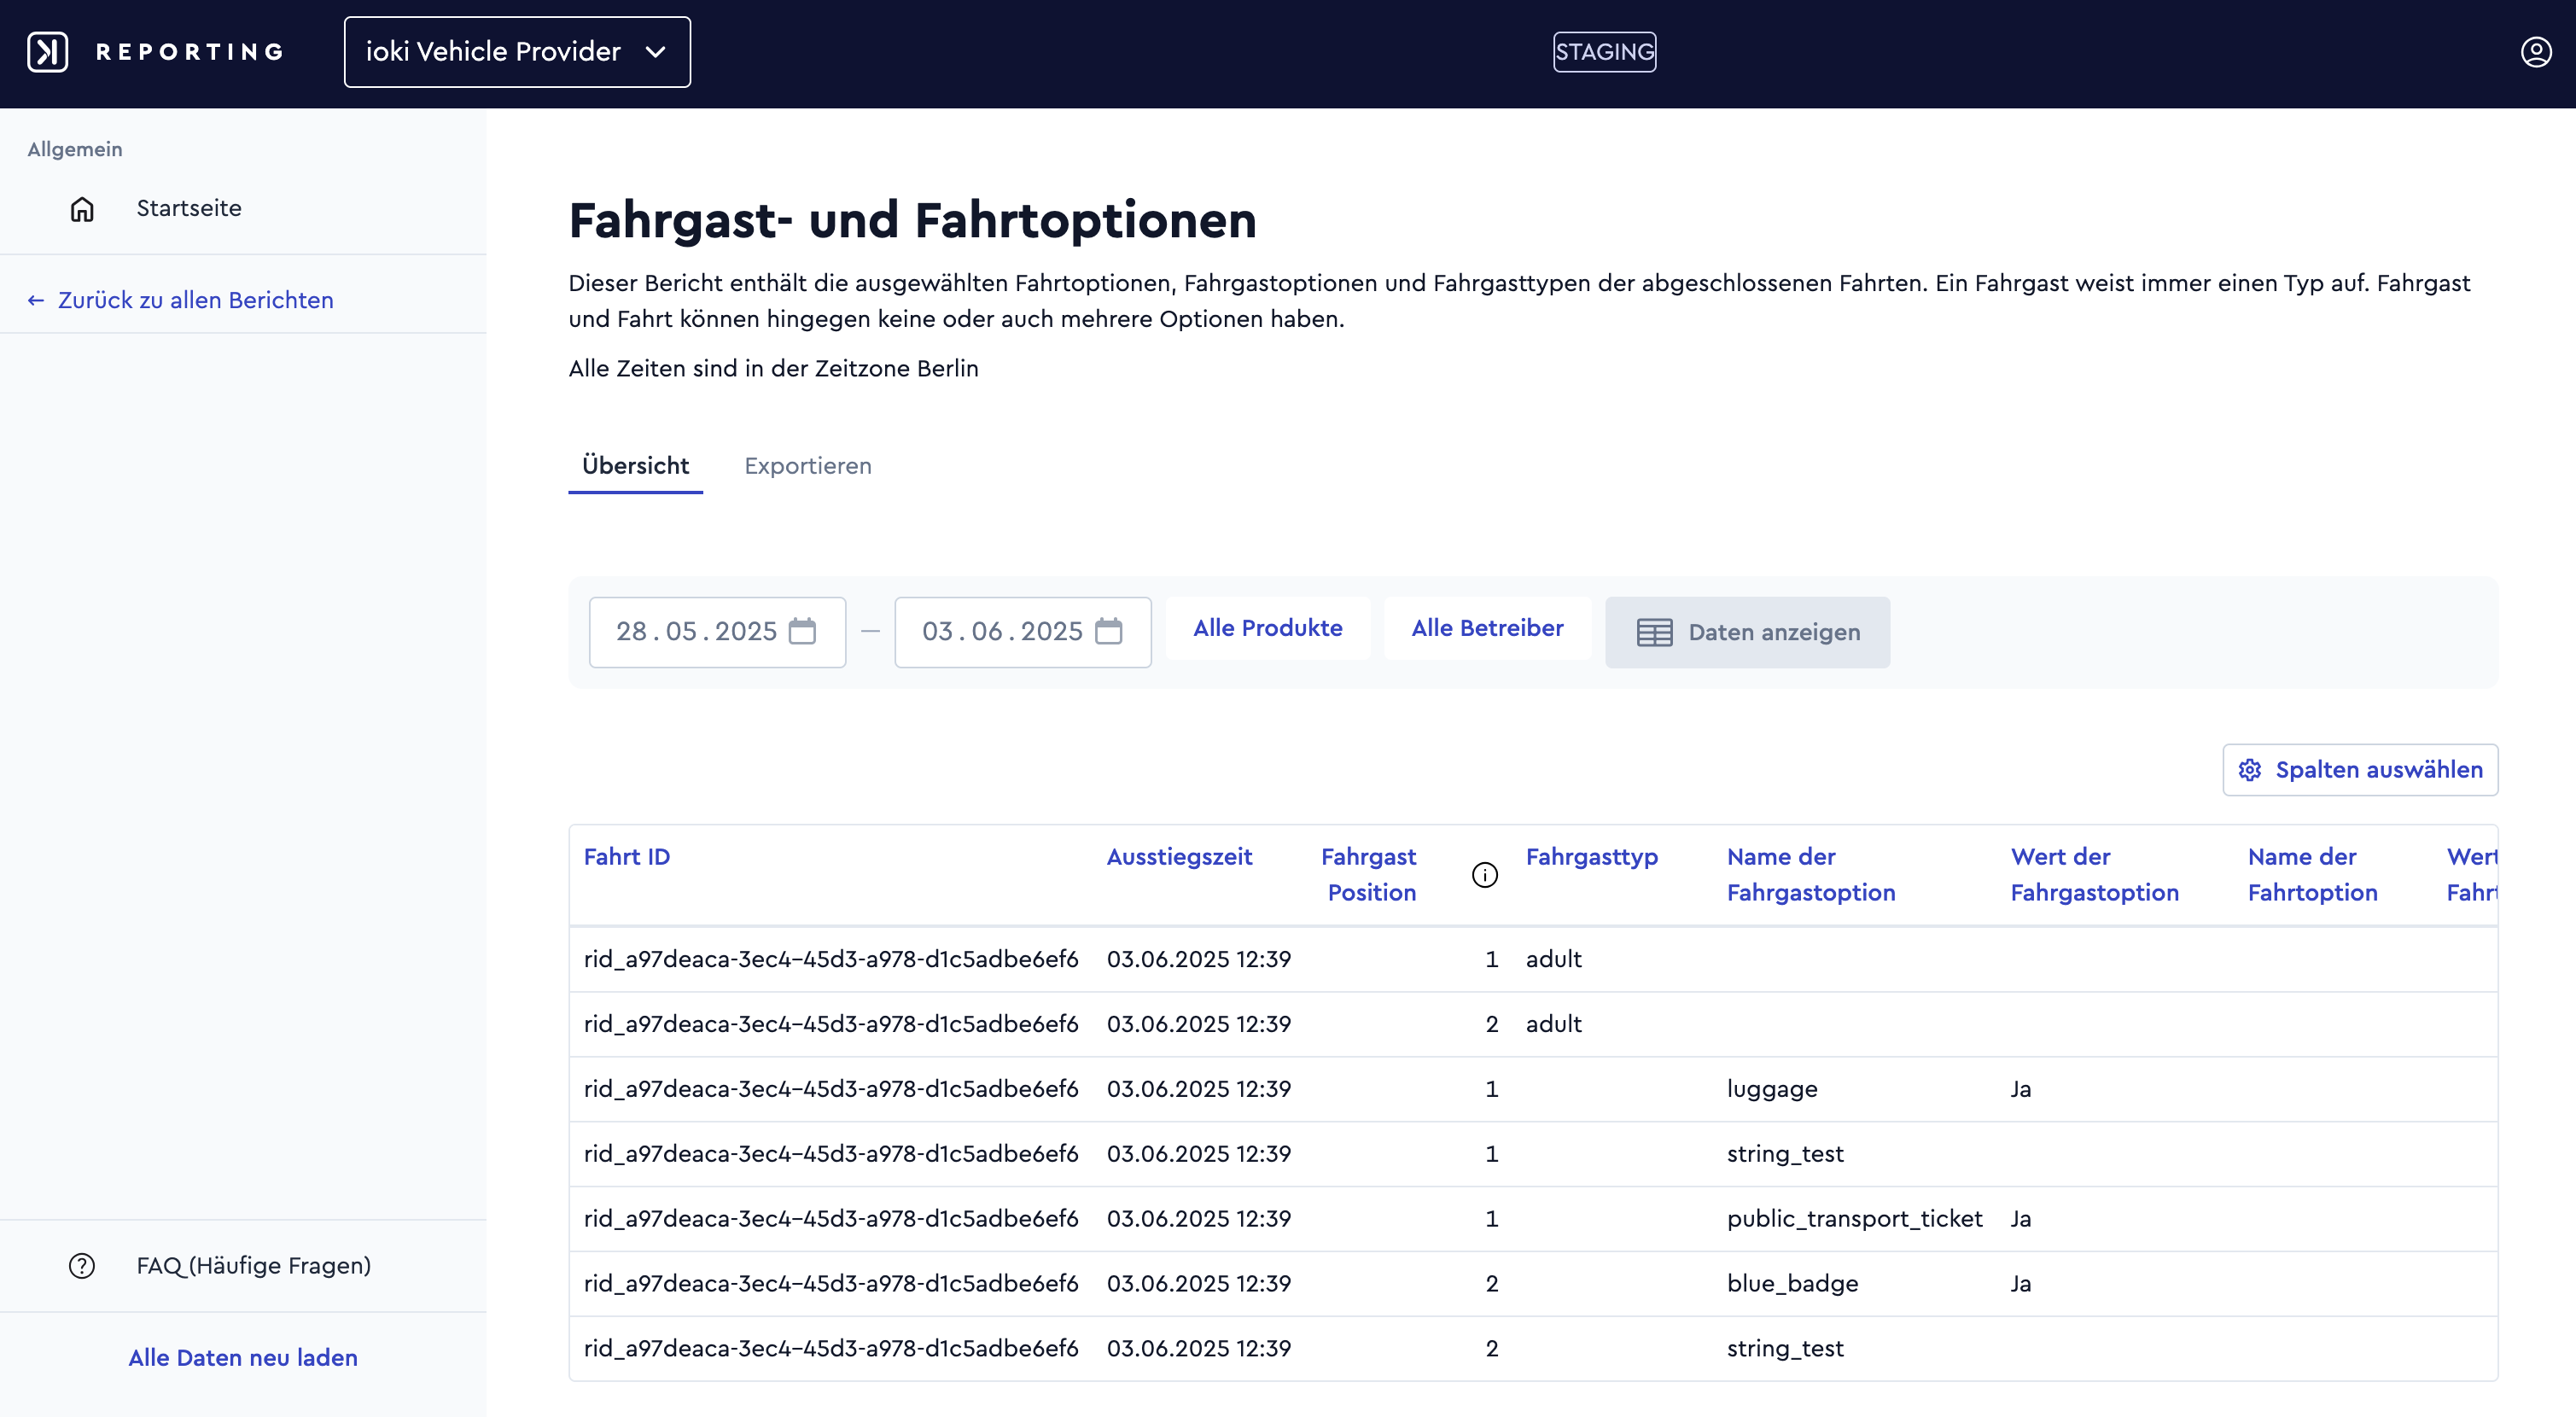This screenshot has height=1417, width=2576.
Task: Click Zurück zu allen Berichten link
Action: pos(196,300)
